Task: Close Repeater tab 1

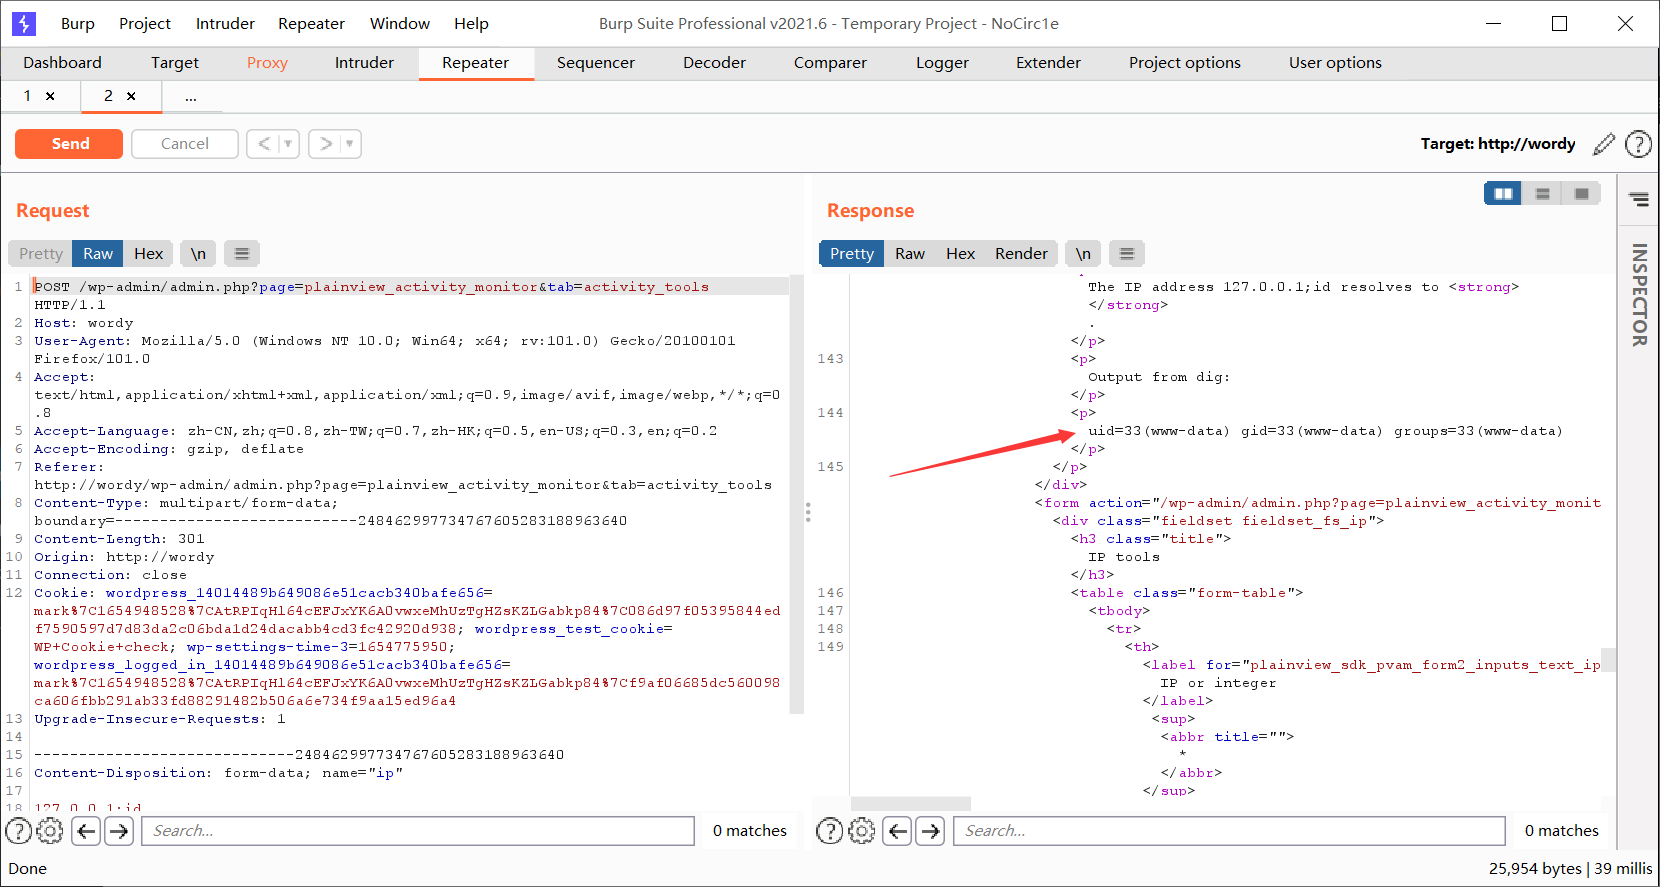Action: [50, 96]
